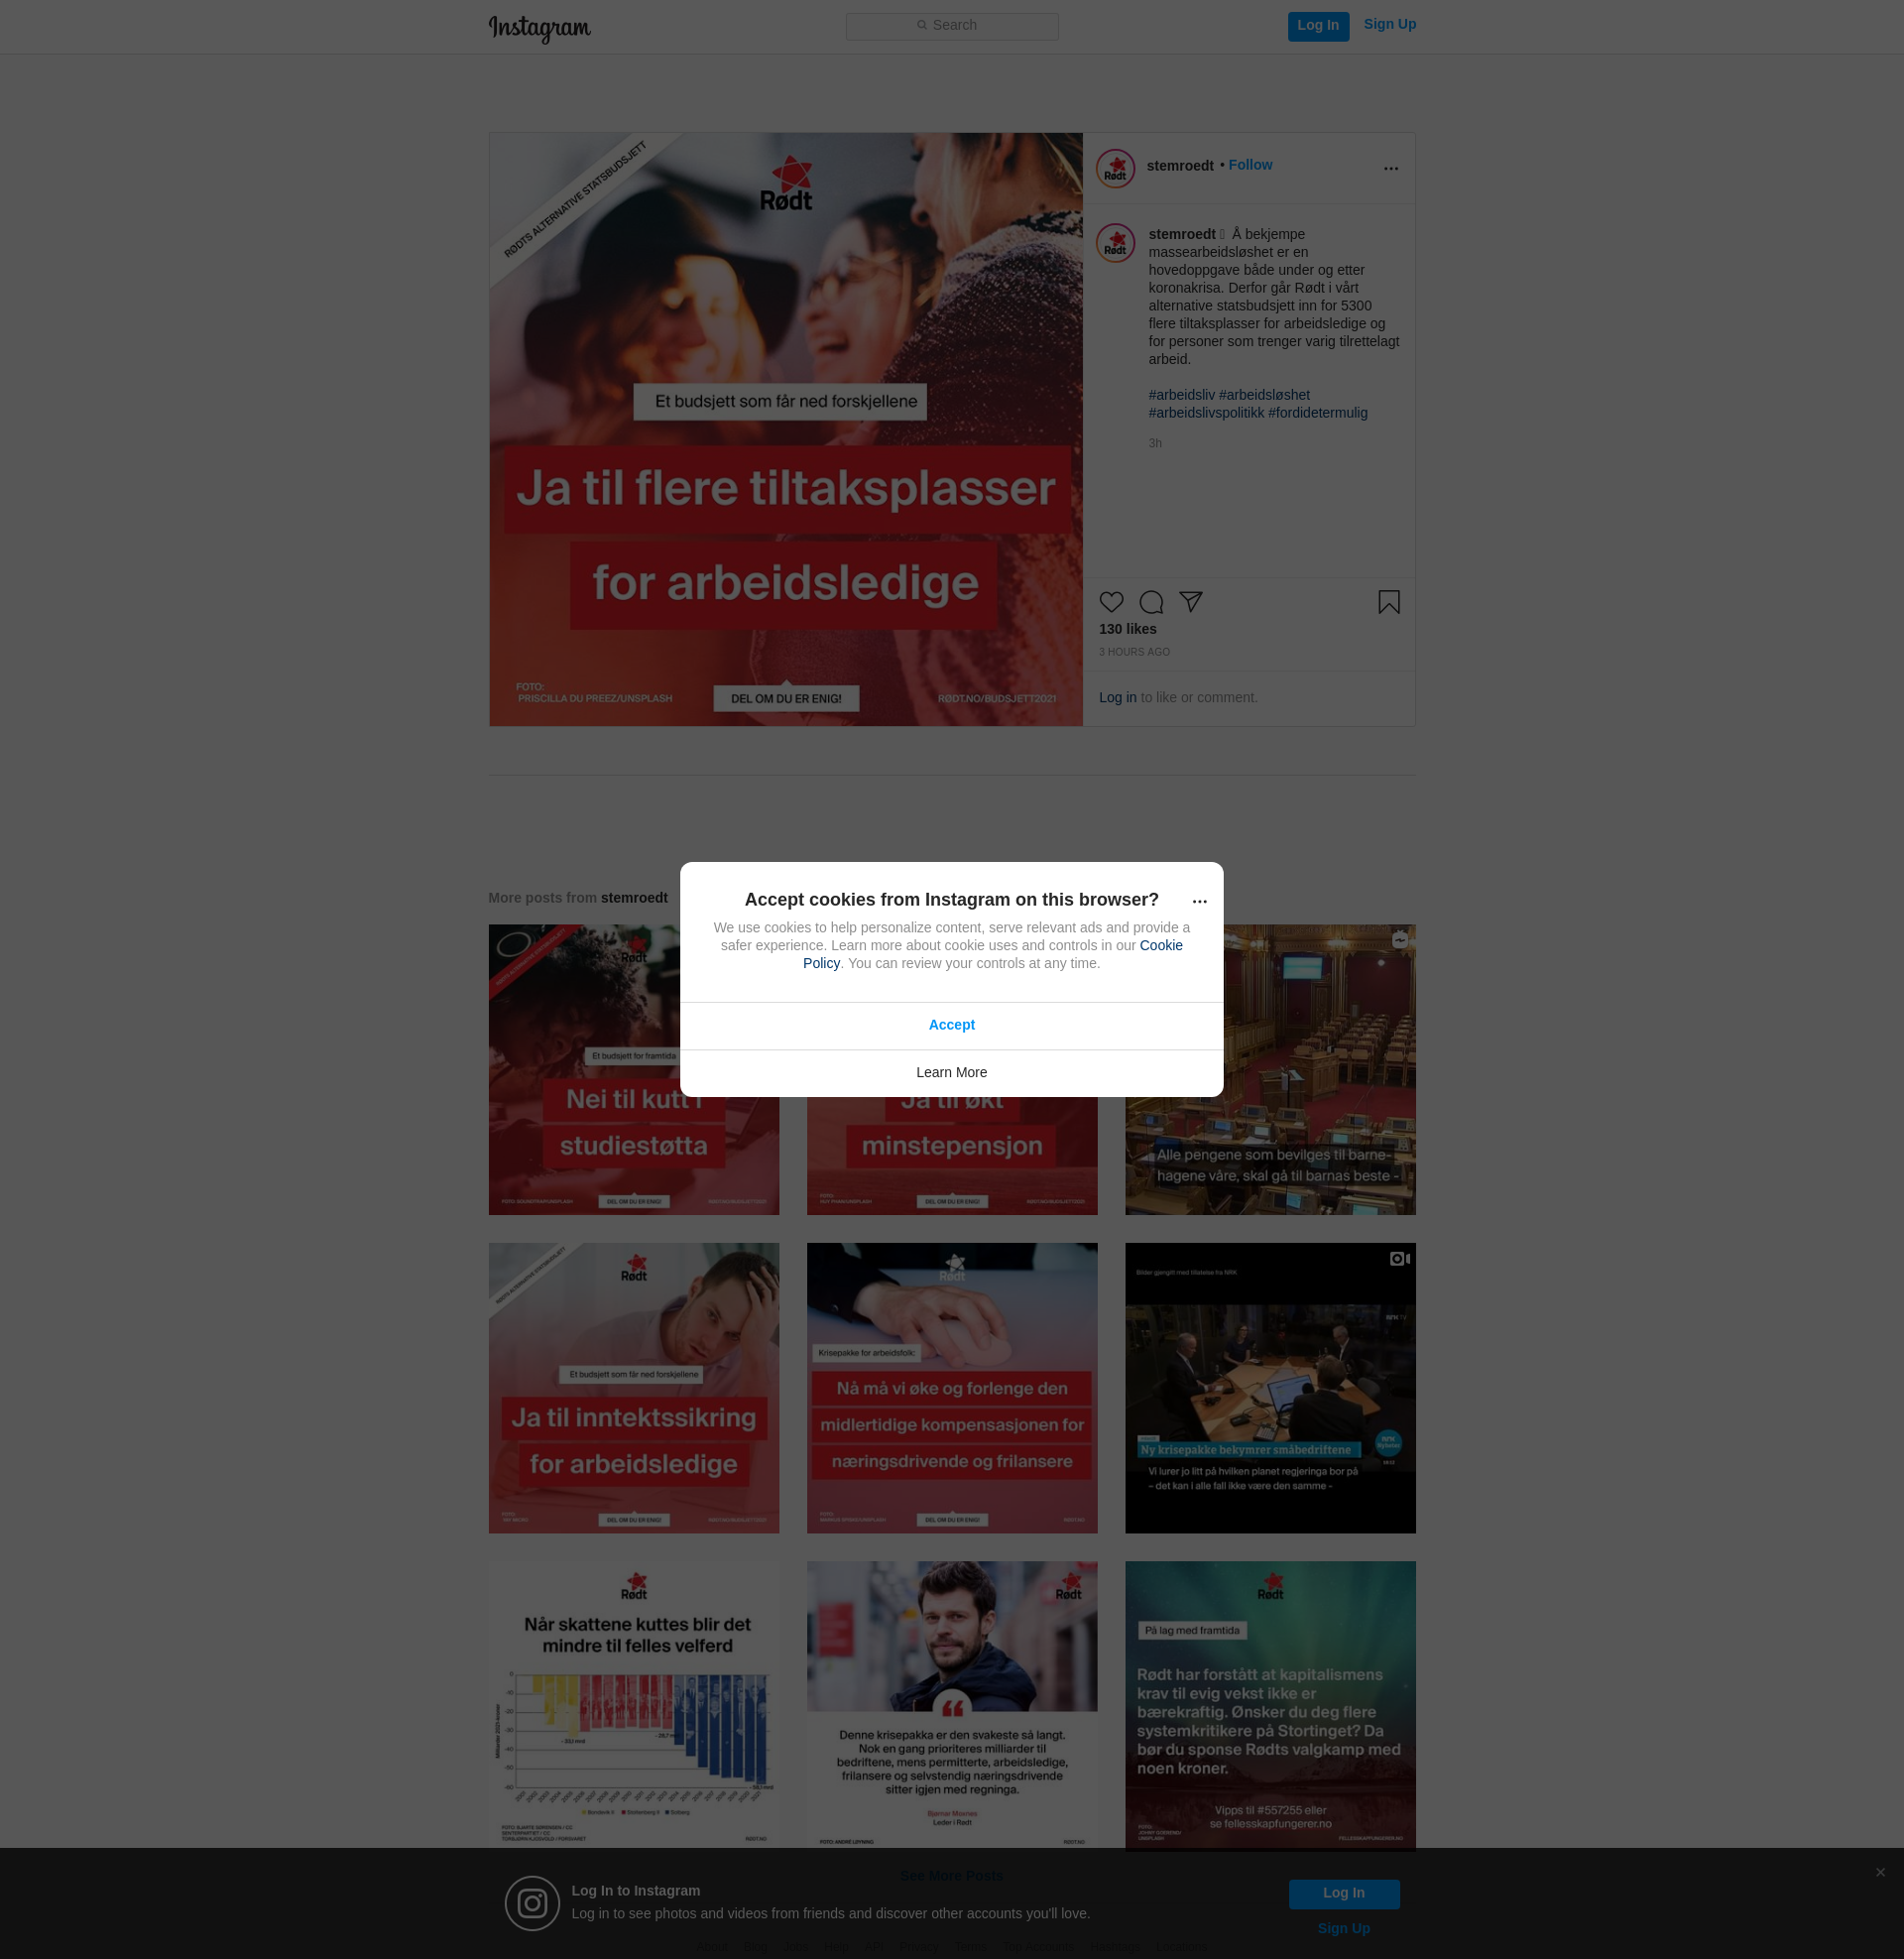Click the header Sign Up link
This screenshot has width=1904, height=1959.
1389,24
